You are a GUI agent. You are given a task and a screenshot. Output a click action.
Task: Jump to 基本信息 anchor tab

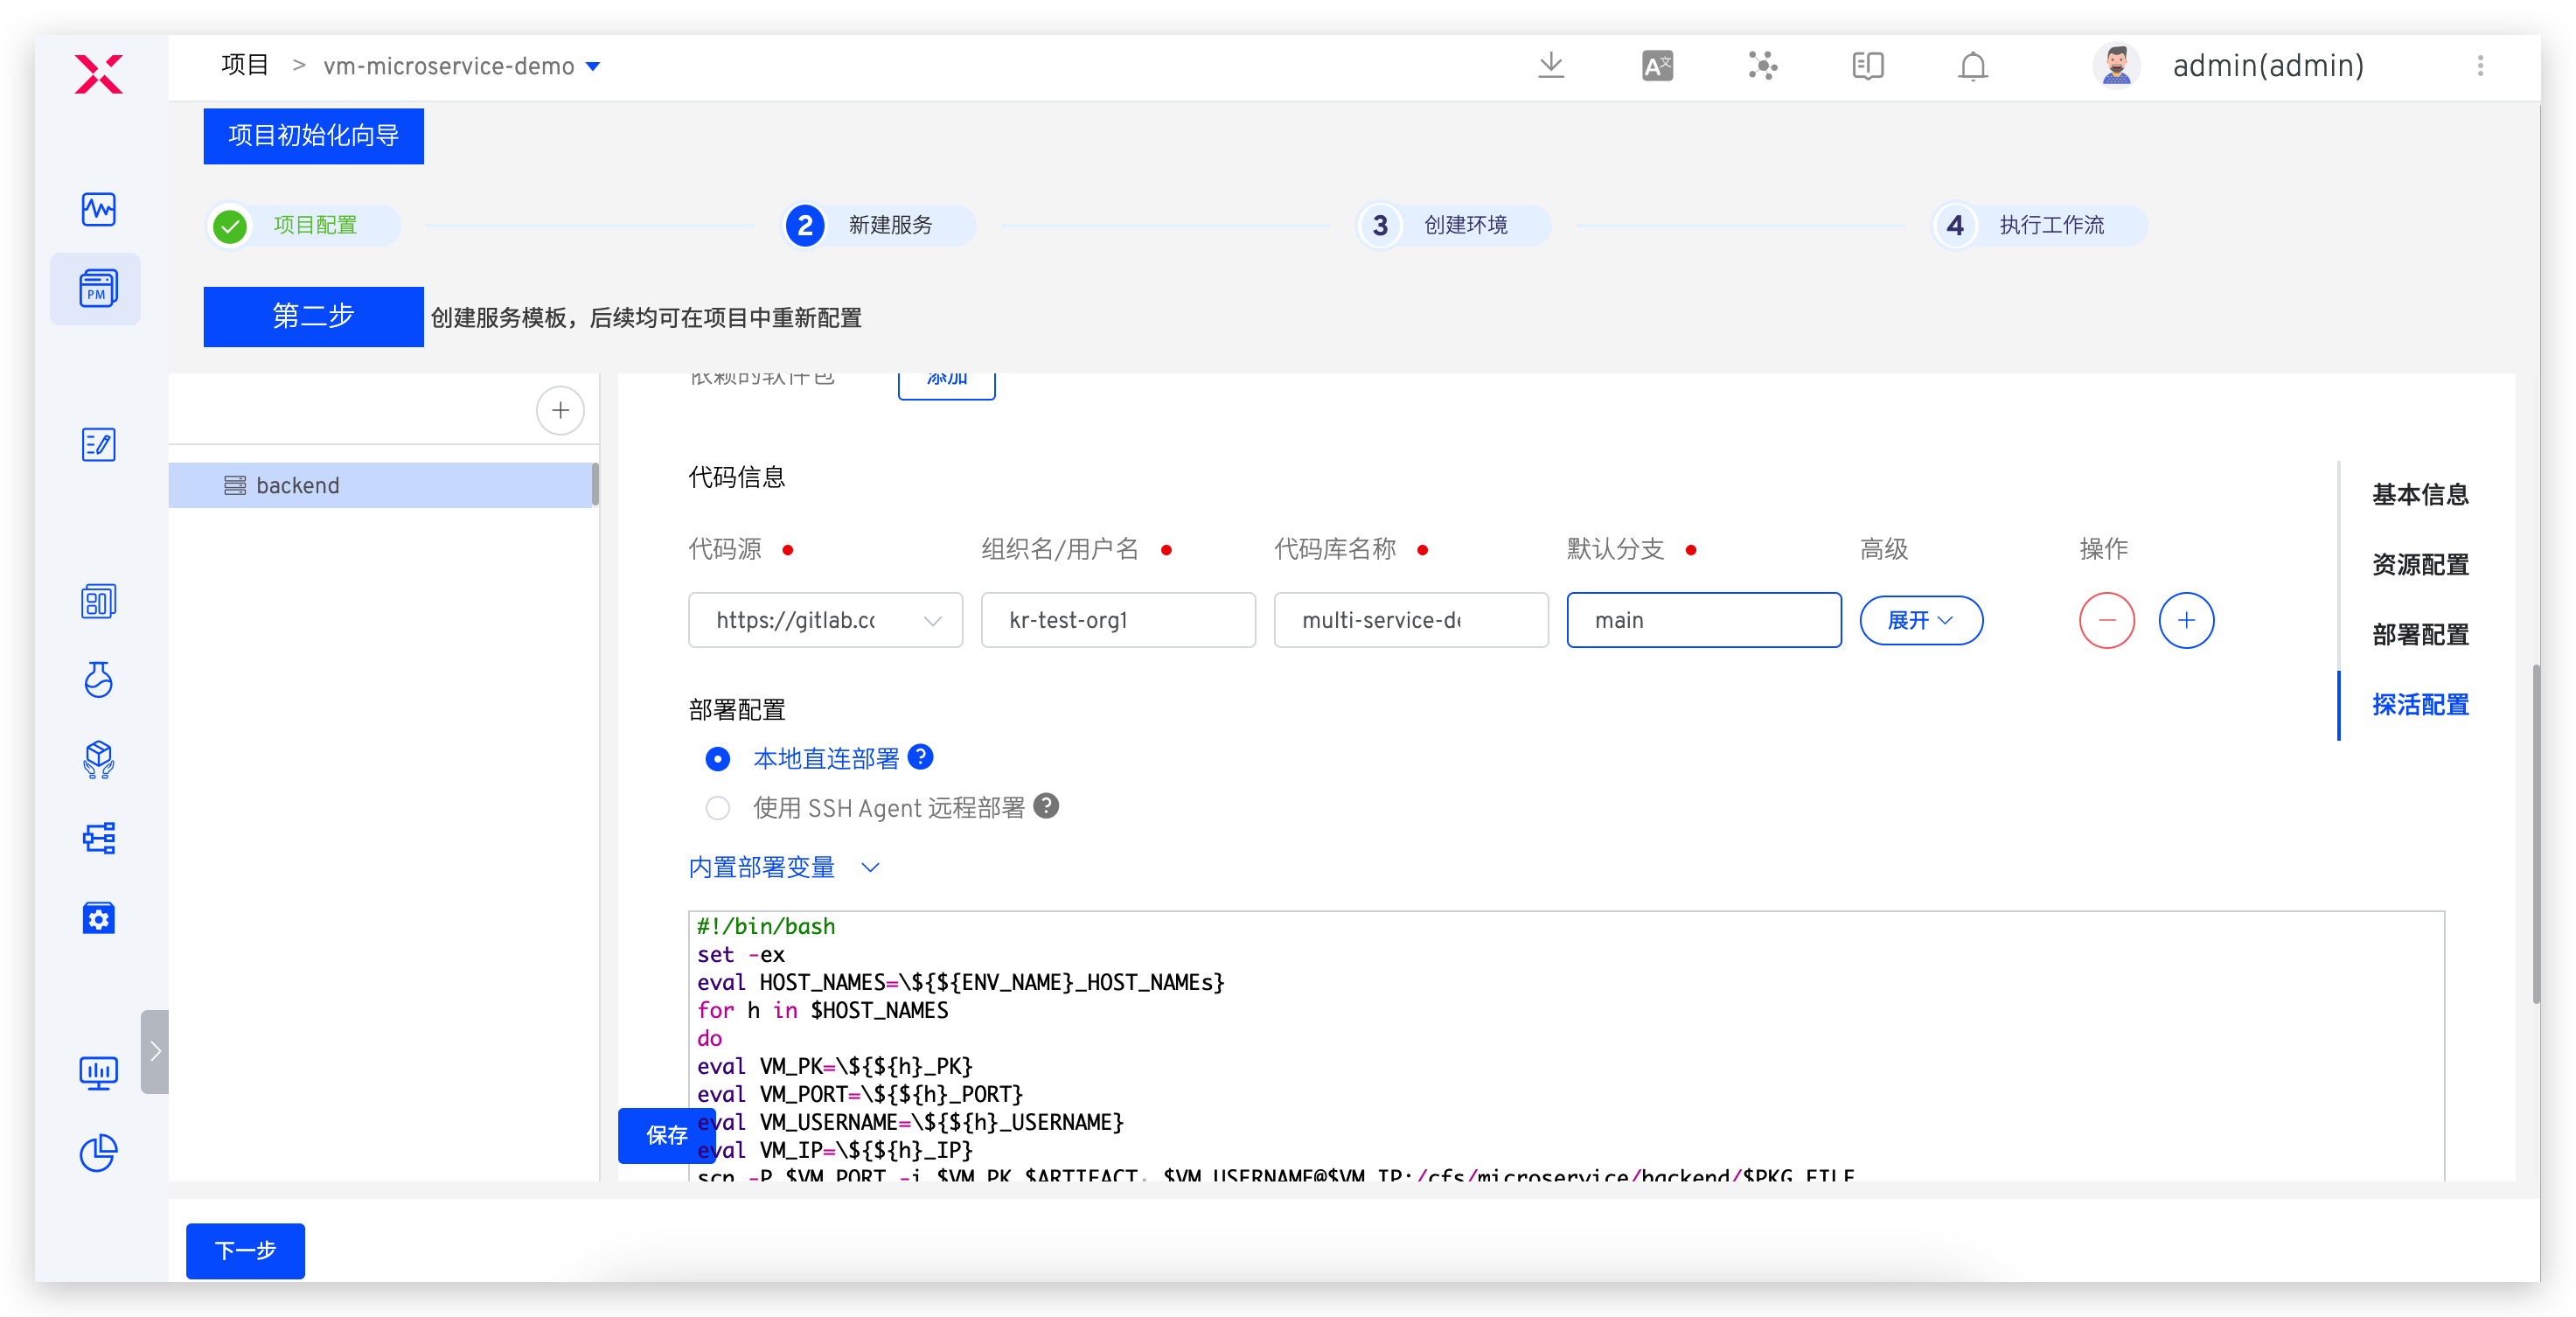coord(2420,494)
